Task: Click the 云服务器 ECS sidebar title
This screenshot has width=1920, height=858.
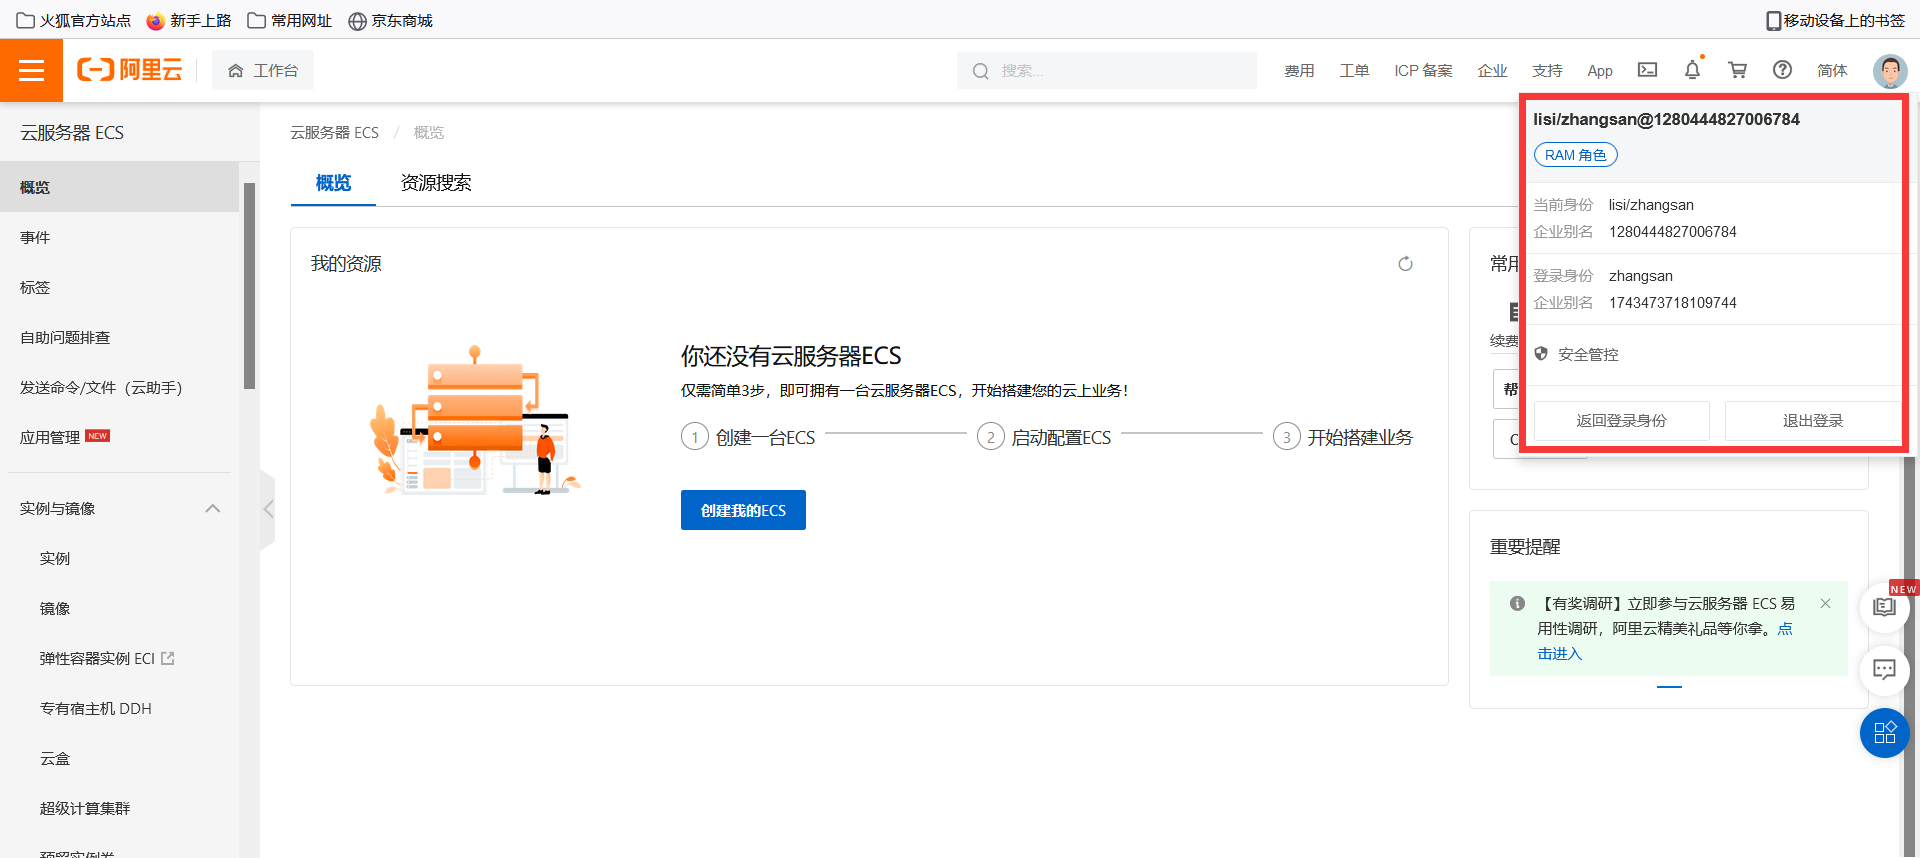Action: (x=72, y=133)
